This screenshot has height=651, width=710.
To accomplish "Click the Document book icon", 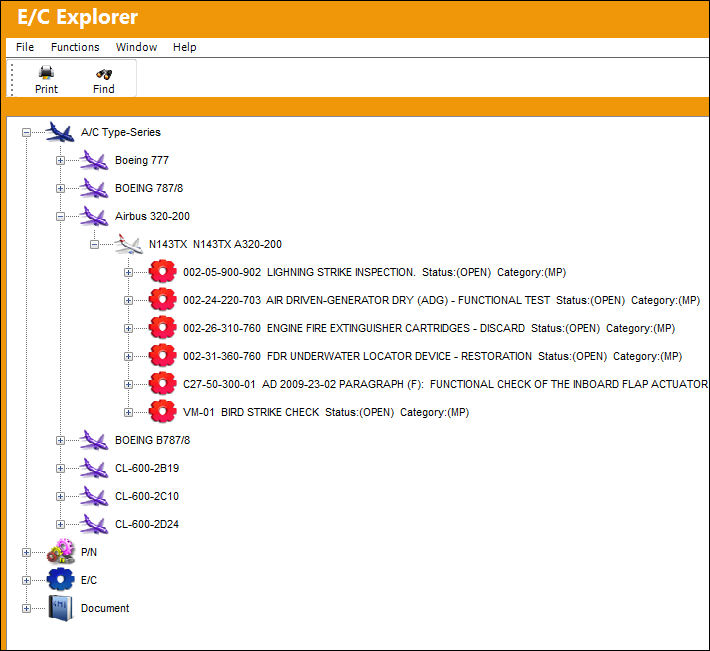I will point(60,608).
